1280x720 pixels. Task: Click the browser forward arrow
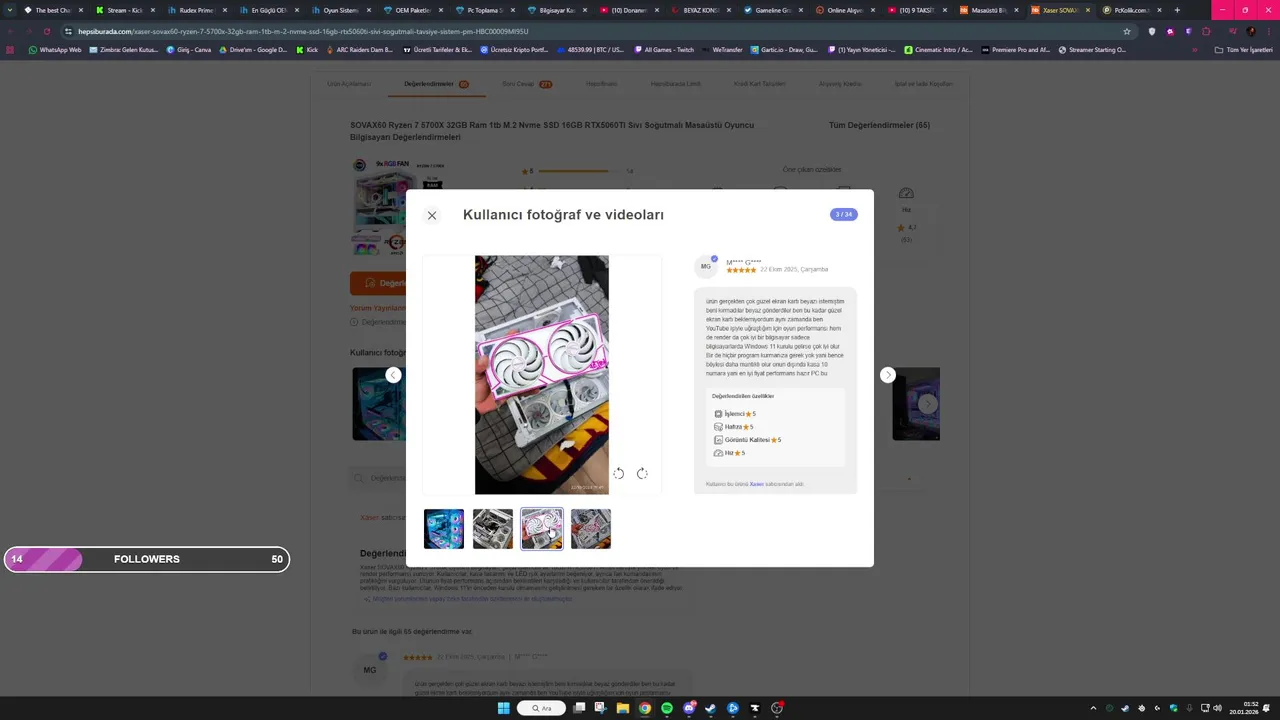28,31
